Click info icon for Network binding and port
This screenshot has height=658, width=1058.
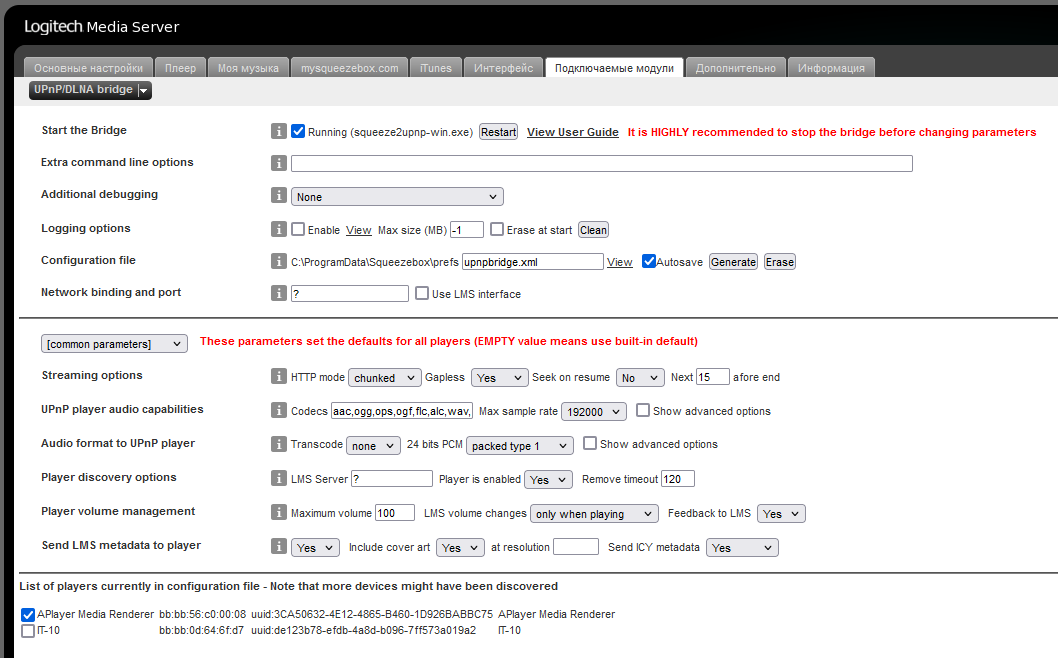pos(279,293)
